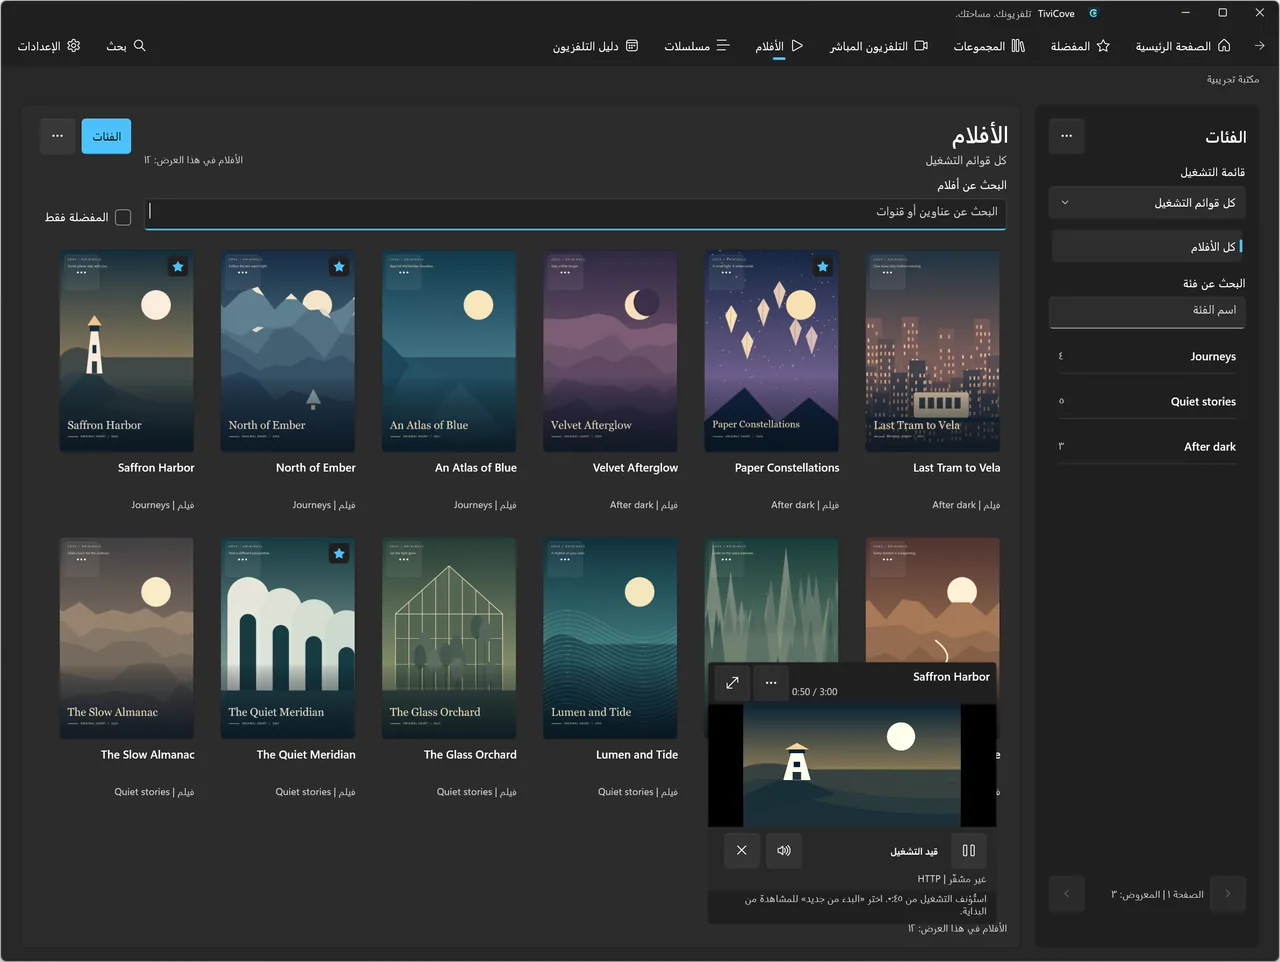This screenshot has height=962, width=1280.
Task: Click the blue الفئات categories button
Action: [x=106, y=136]
